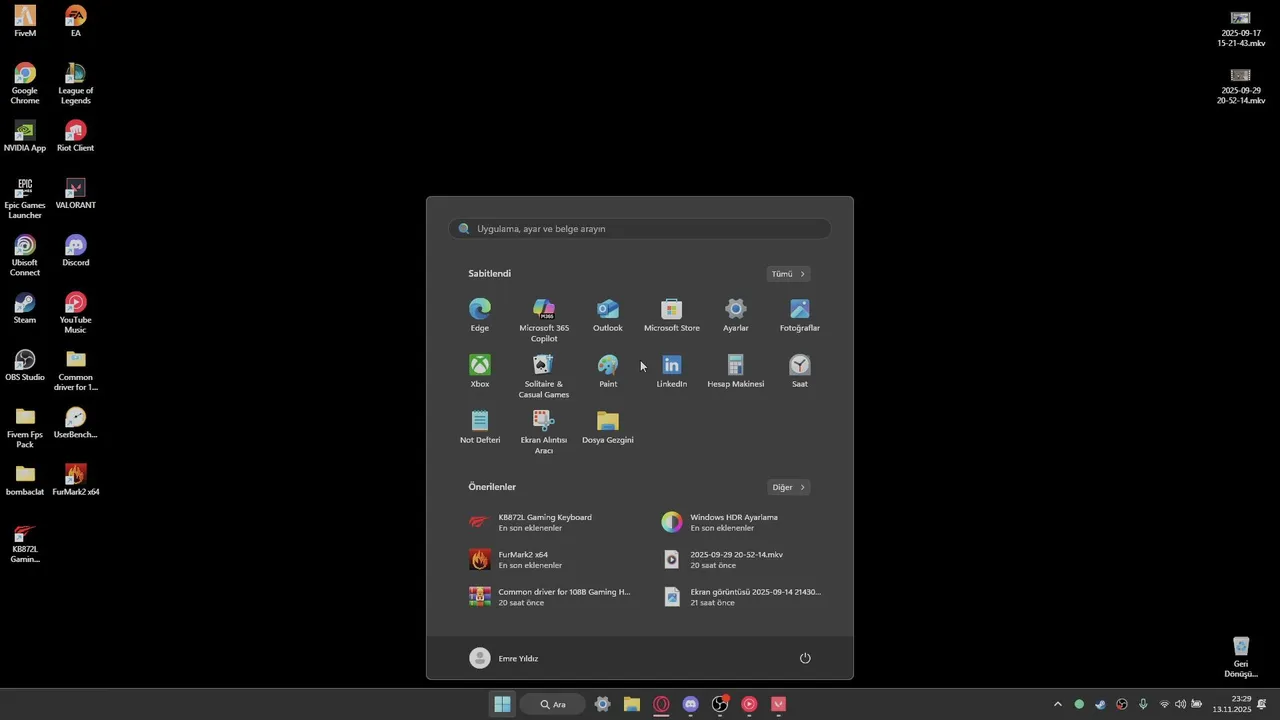Open YouTube Music on taskbar
Screen dimensions: 1280x720
[749, 704]
